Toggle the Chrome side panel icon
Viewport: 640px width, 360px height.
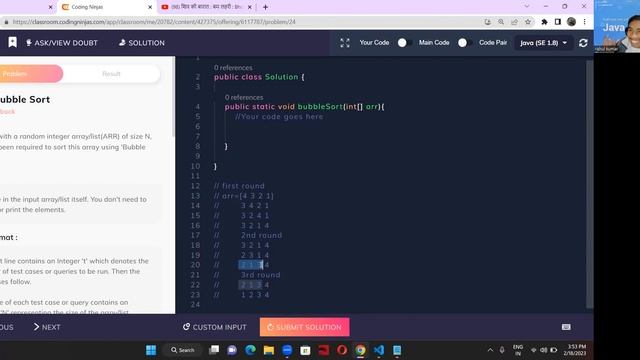(558, 22)
